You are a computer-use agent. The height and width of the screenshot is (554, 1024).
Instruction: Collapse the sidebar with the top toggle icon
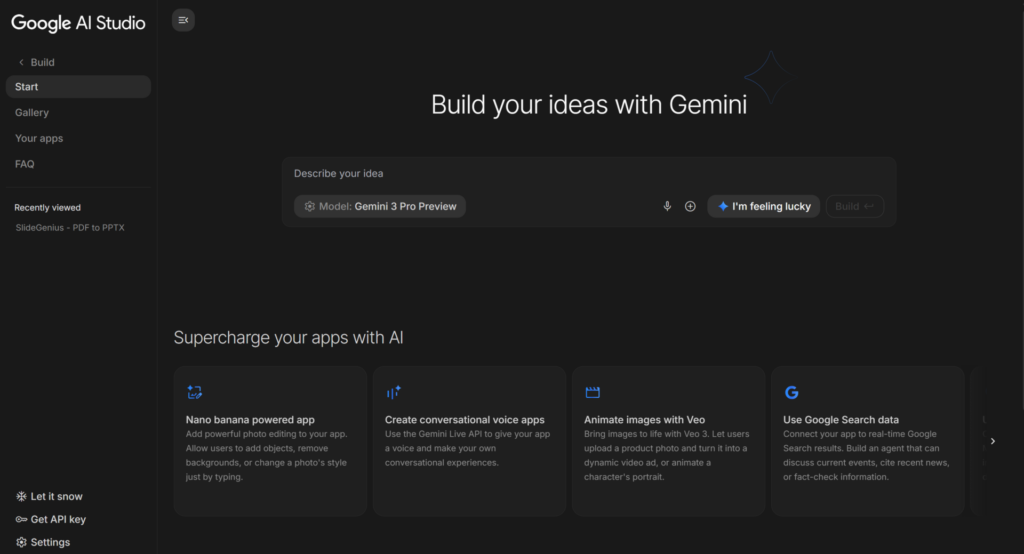[x=183, y=20]
